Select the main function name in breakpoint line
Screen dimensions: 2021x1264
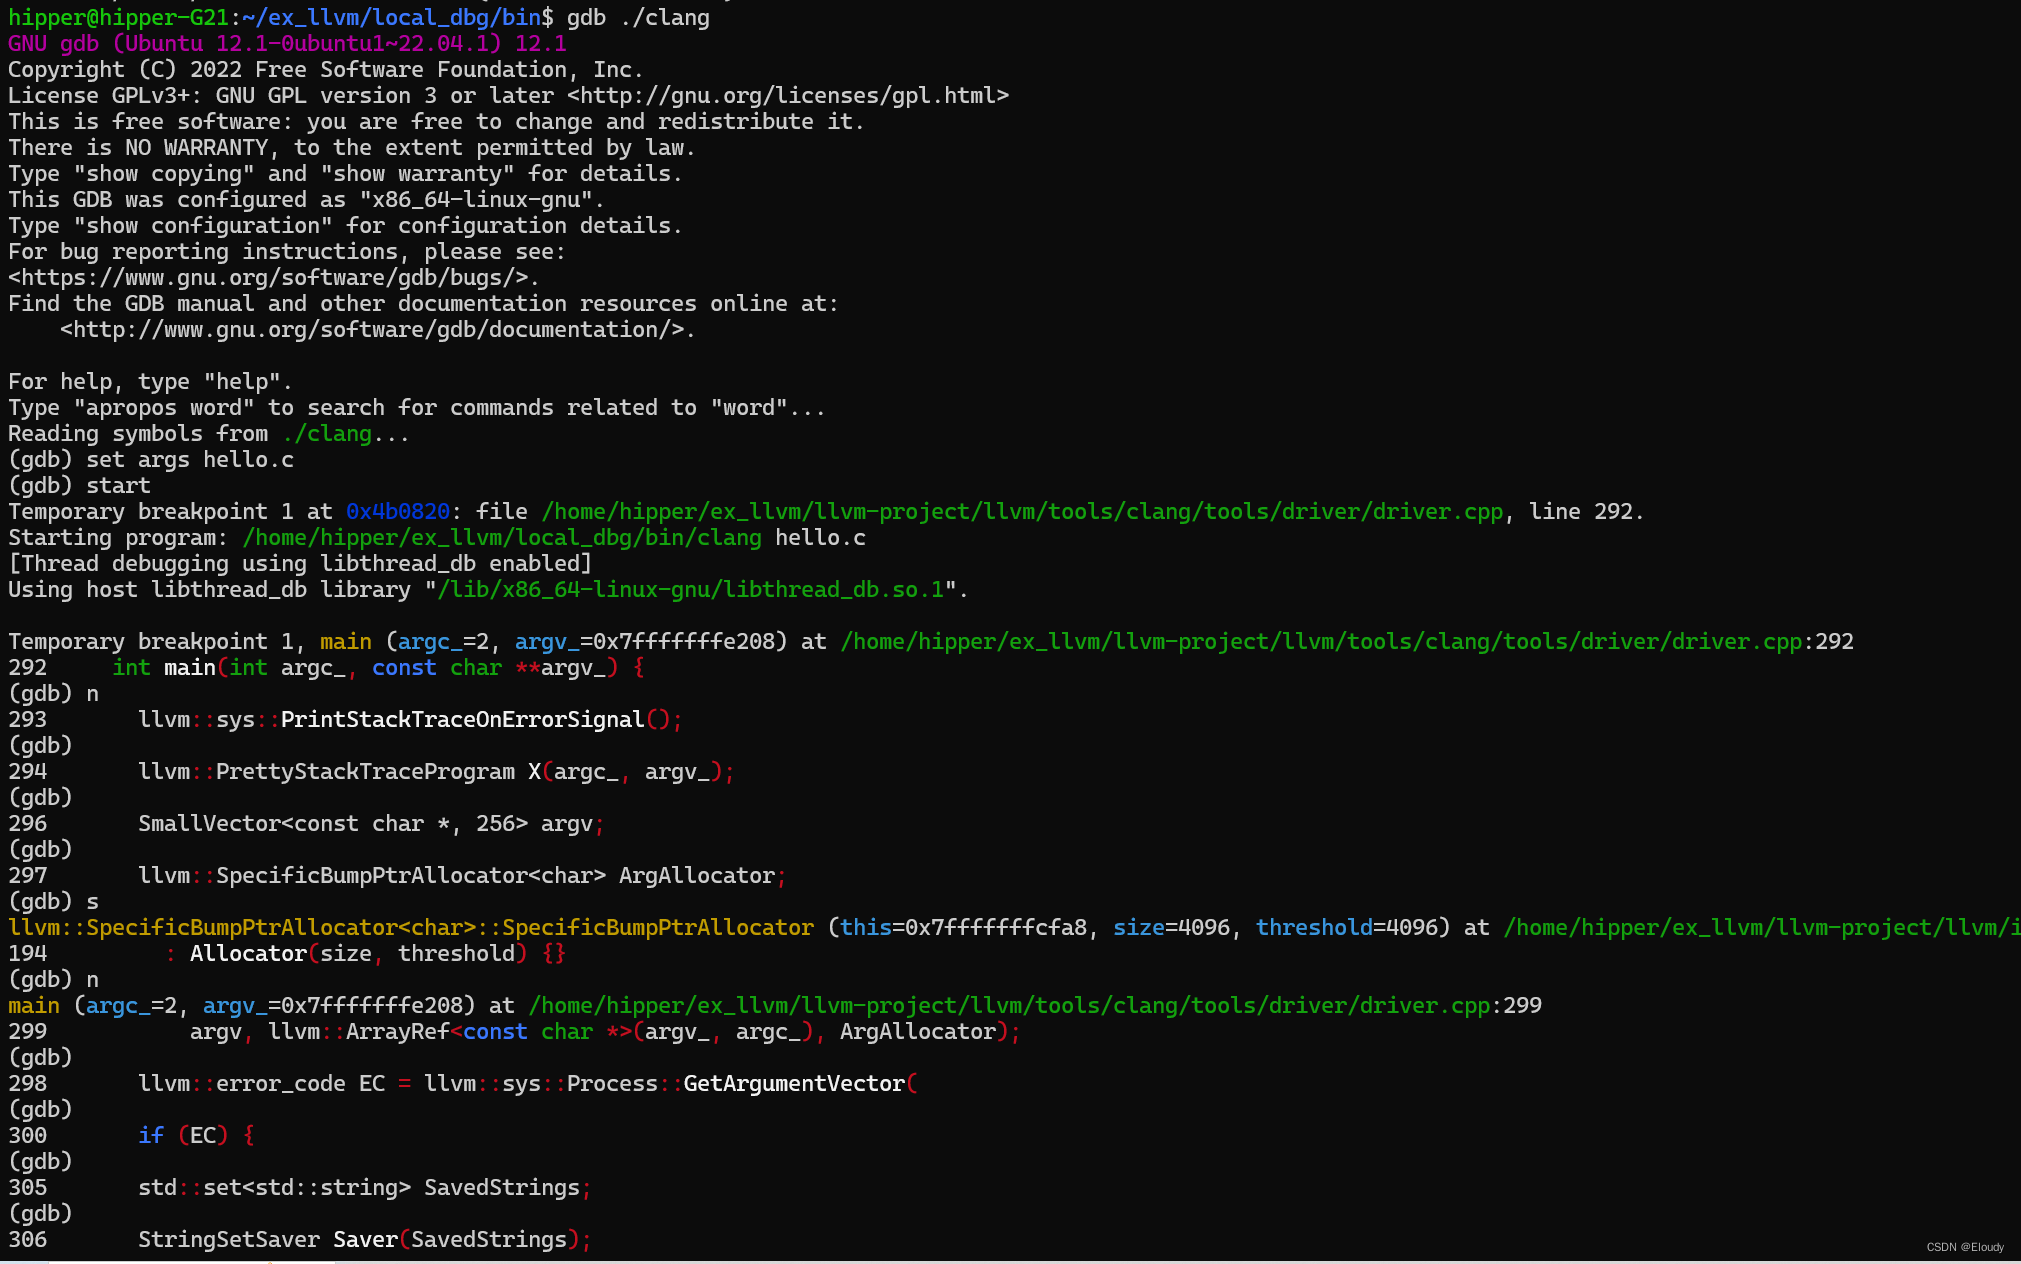[345, 641]
